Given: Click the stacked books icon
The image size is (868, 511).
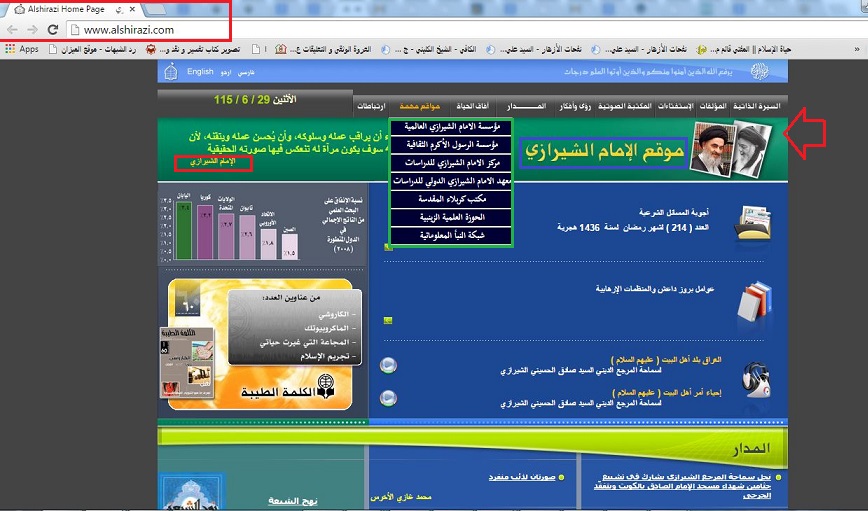Looking at the screenshot, I should tap(755, 301).
